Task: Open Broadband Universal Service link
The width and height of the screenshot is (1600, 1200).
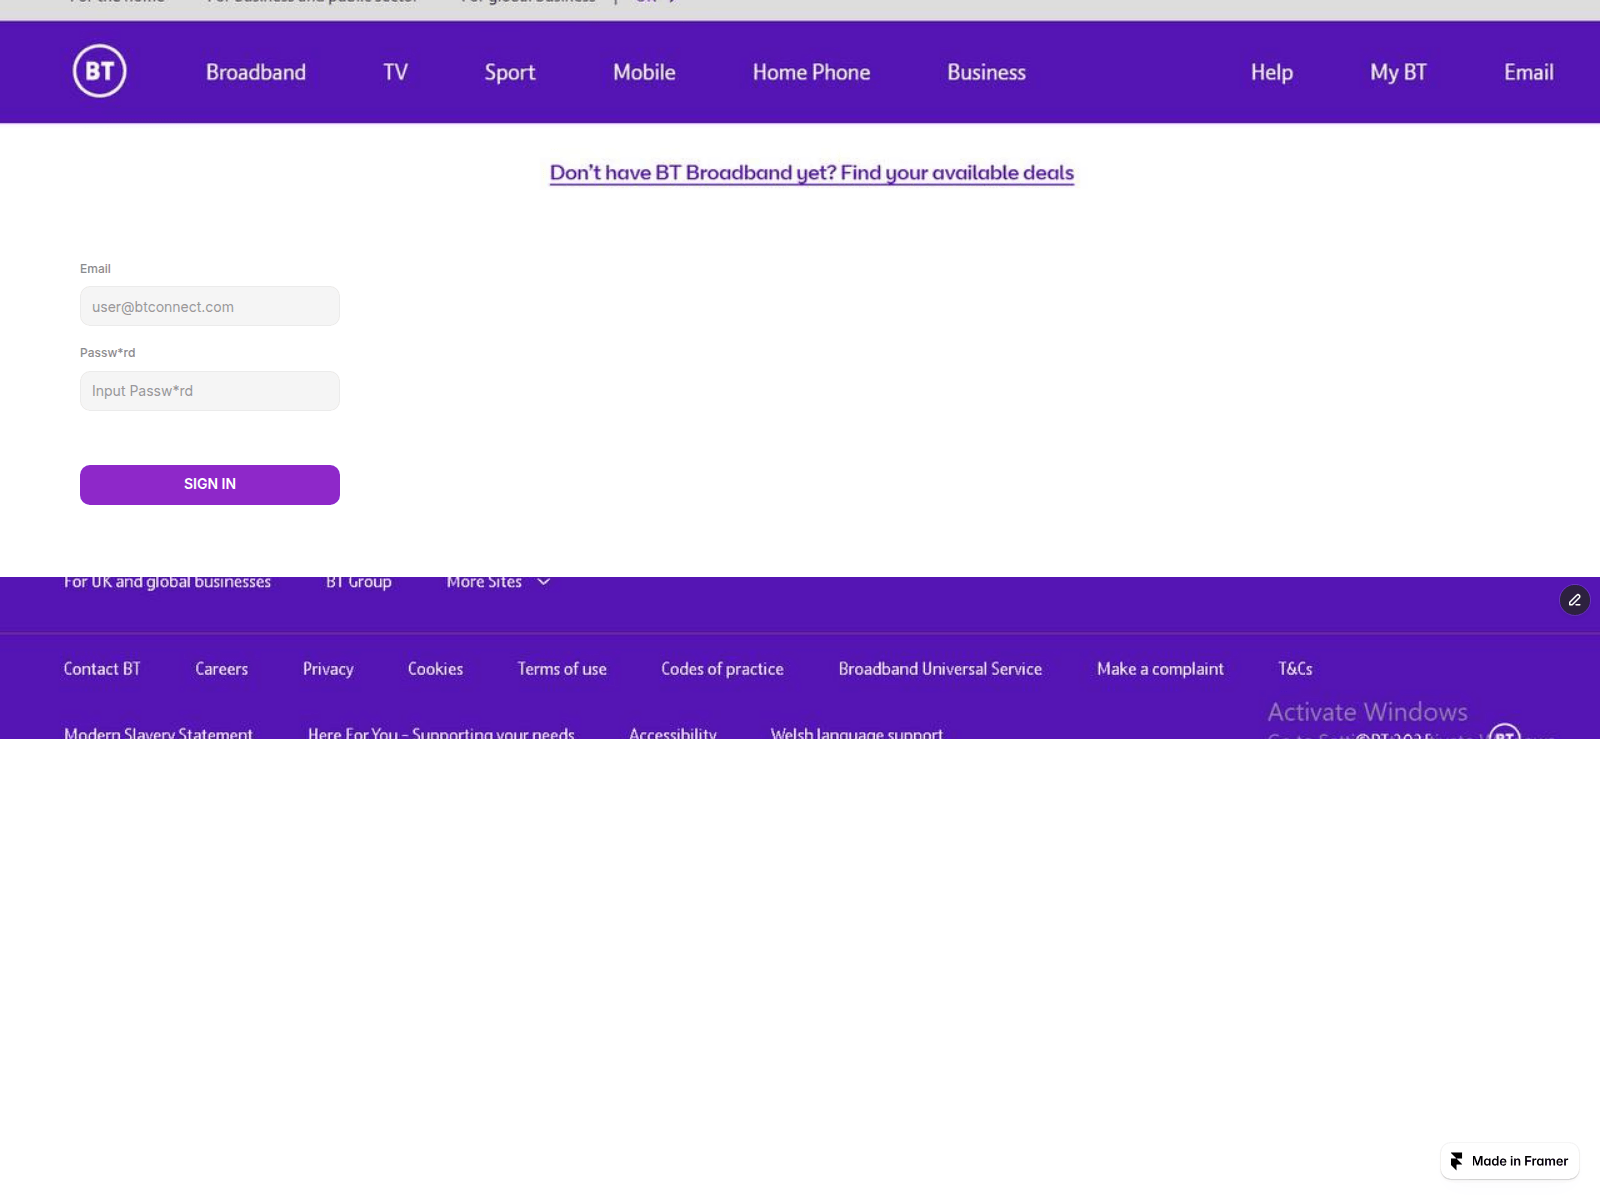Action: pos(940,669)
